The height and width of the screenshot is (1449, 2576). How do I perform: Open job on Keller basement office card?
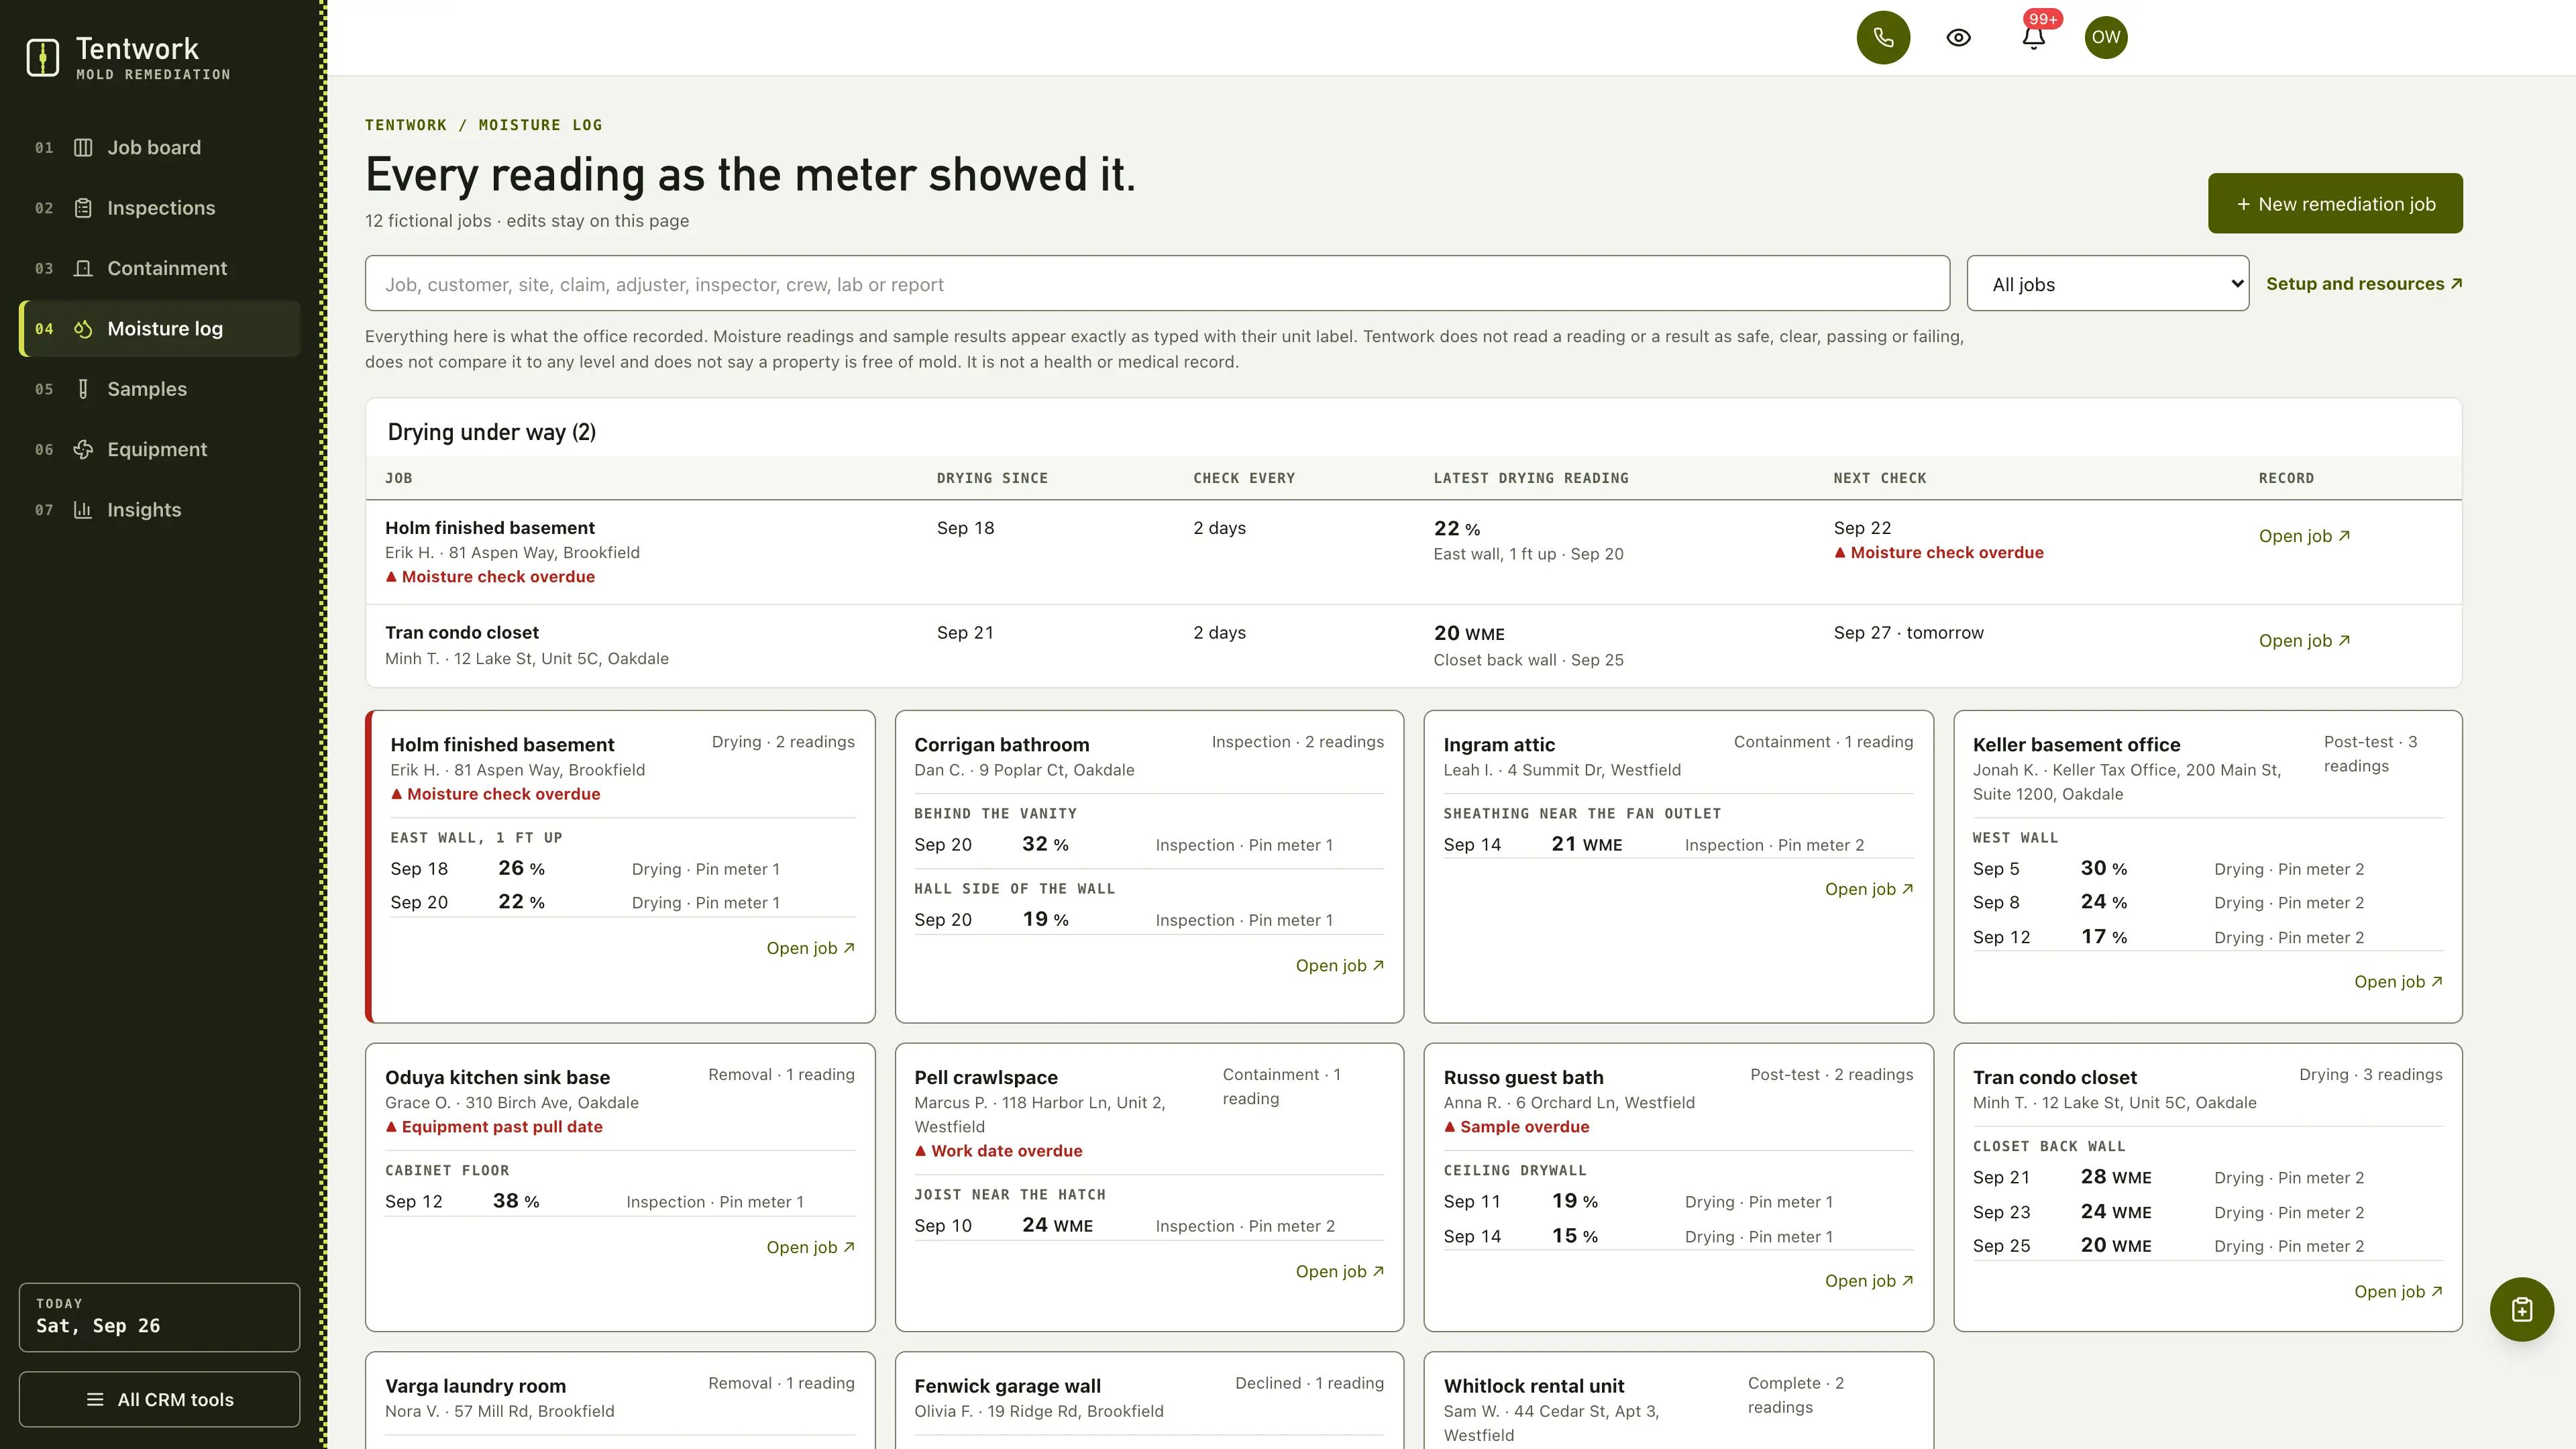click(x=2398, y=982)
